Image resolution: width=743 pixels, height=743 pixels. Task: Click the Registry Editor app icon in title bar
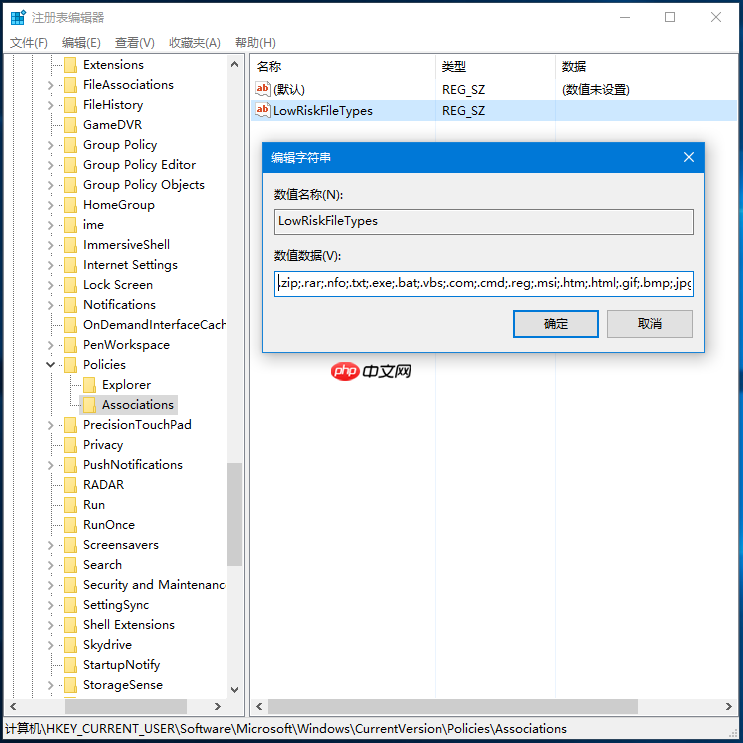tap(18, 18)
